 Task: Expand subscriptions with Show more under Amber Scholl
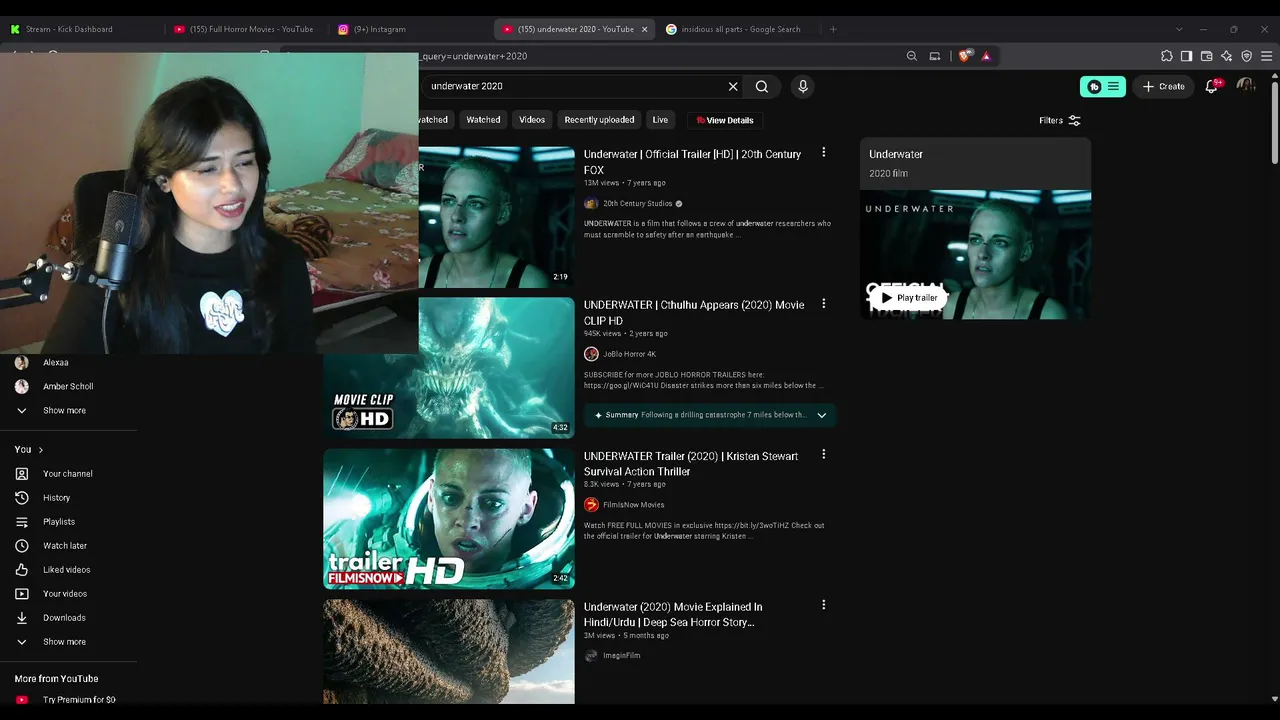[x=64, y=411]
